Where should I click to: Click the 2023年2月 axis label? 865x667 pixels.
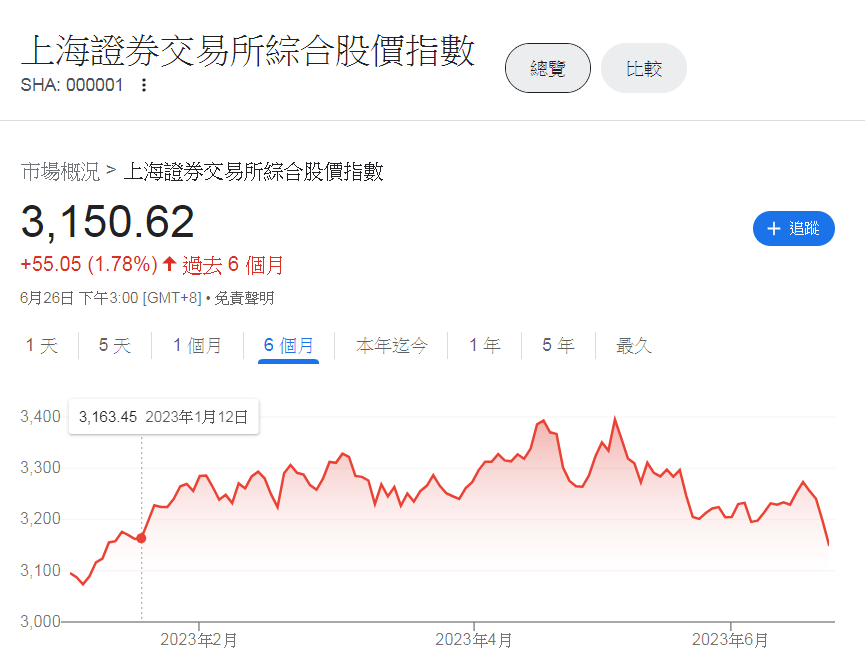click(199, 640)
